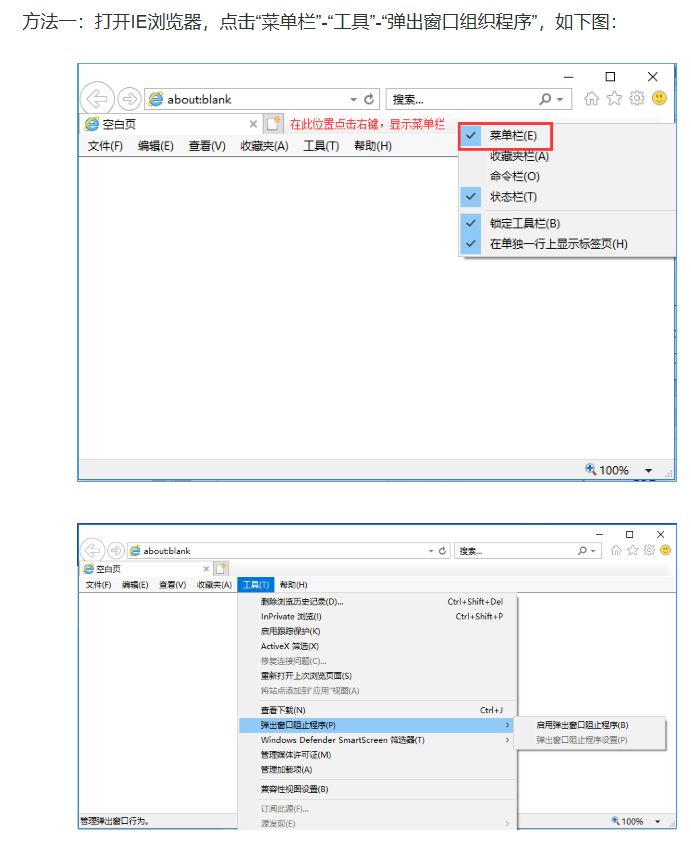Click smiley feedback icon in upper IE window
691x856 pixels.
[659, 98]
